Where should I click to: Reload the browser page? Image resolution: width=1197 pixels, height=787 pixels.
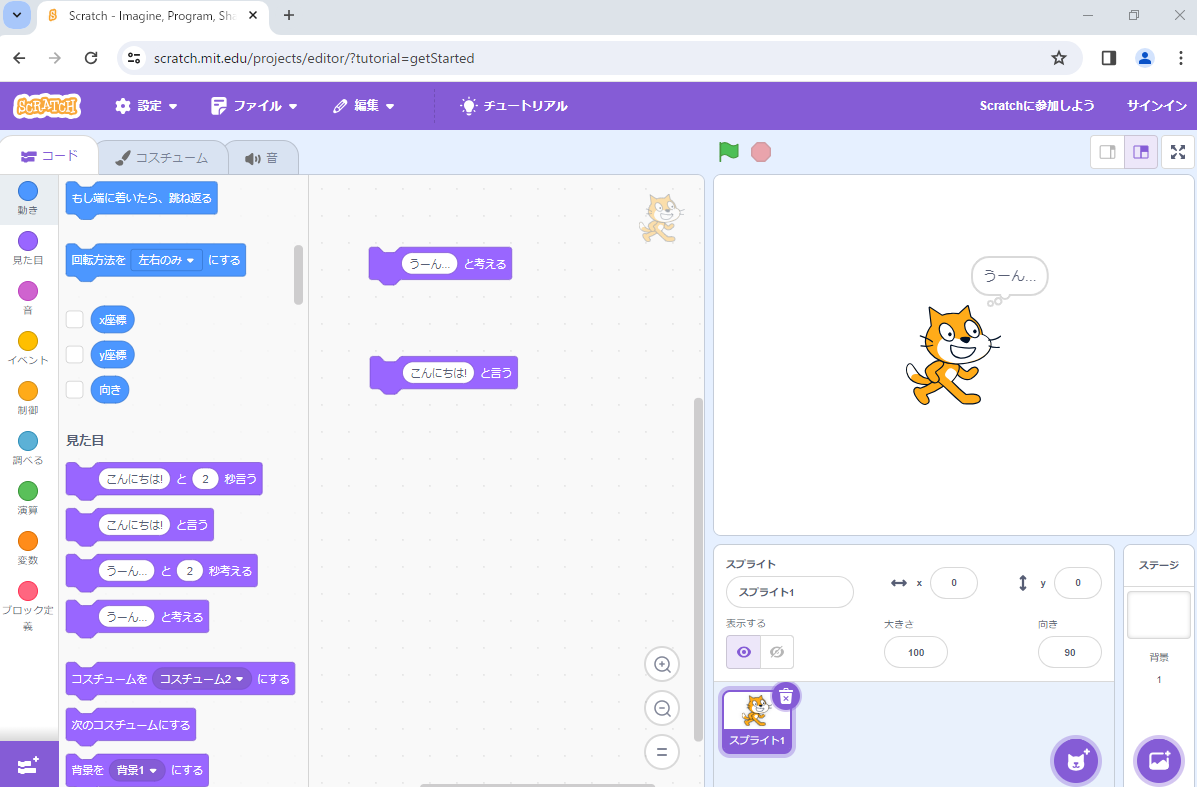click(x=91, y=58)
